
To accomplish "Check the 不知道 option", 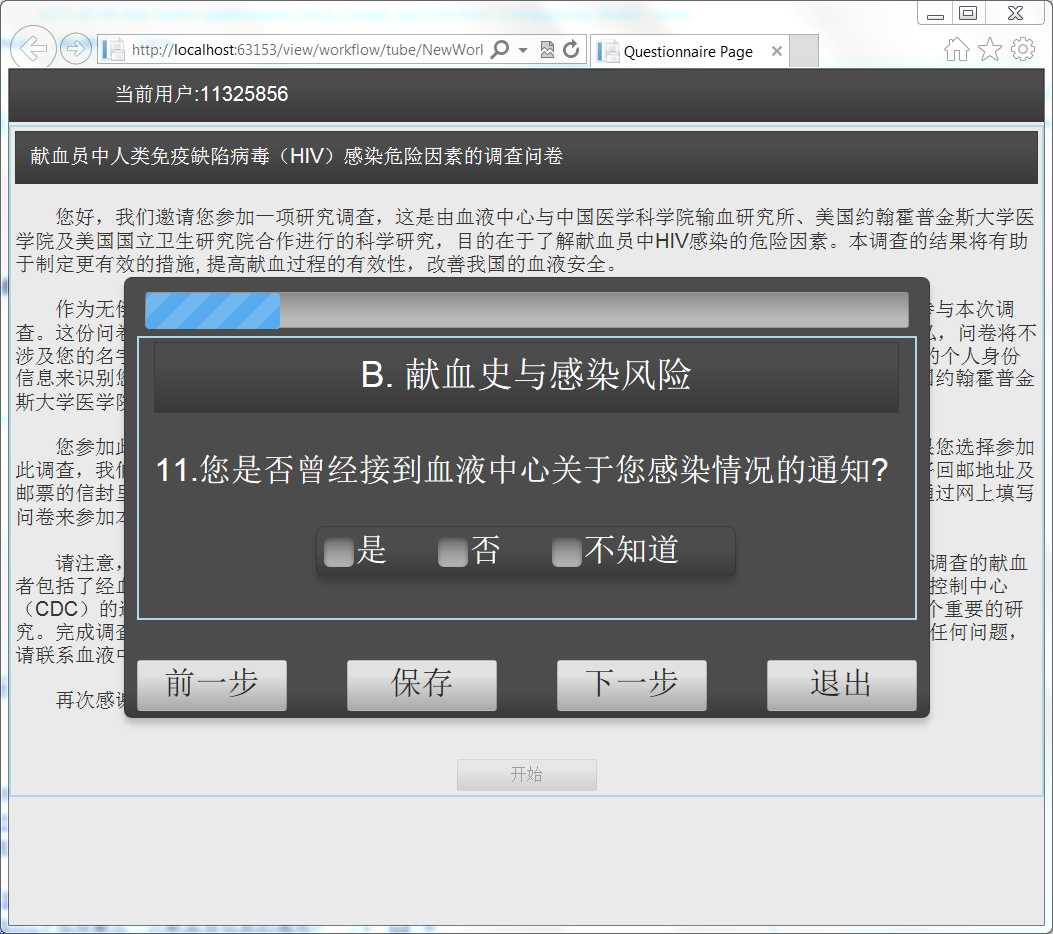I will [567, 553].
